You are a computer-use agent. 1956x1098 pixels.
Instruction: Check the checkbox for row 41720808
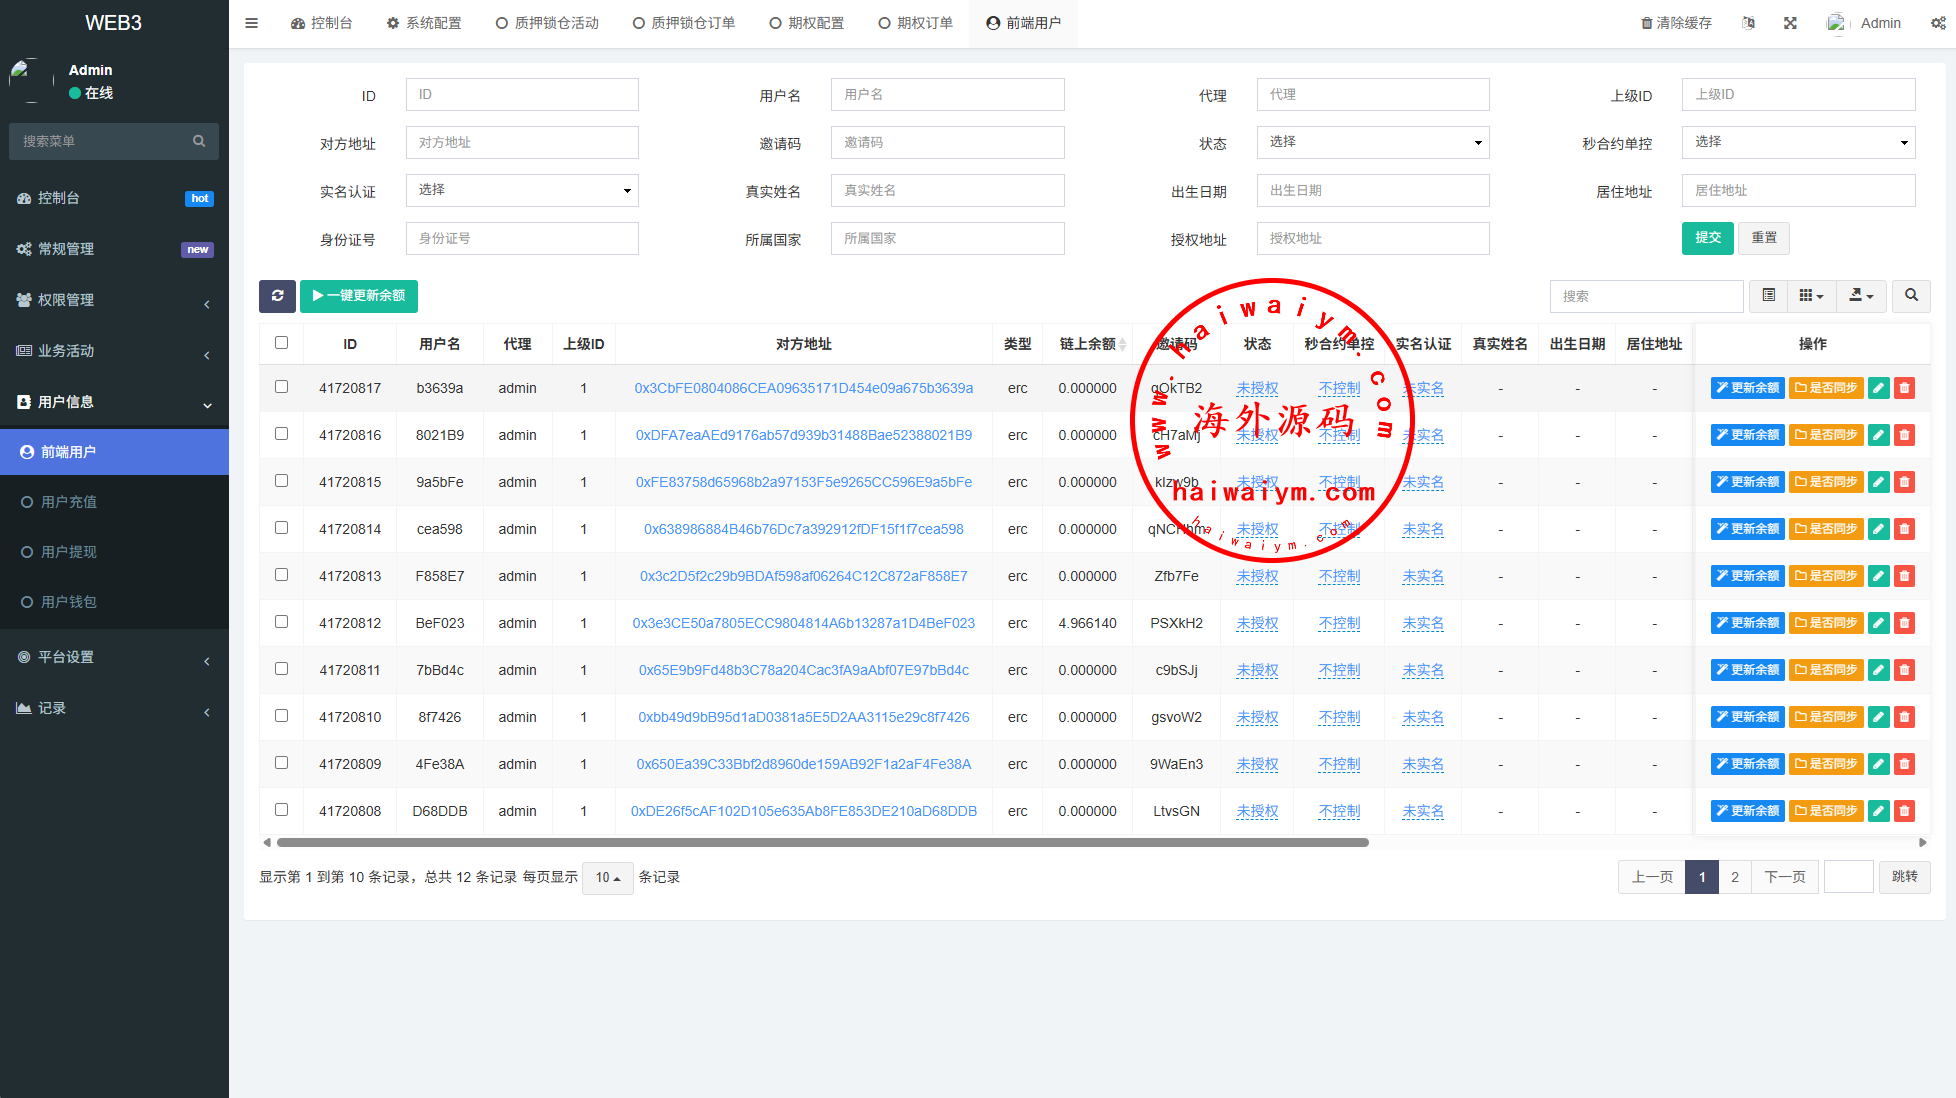281,810
